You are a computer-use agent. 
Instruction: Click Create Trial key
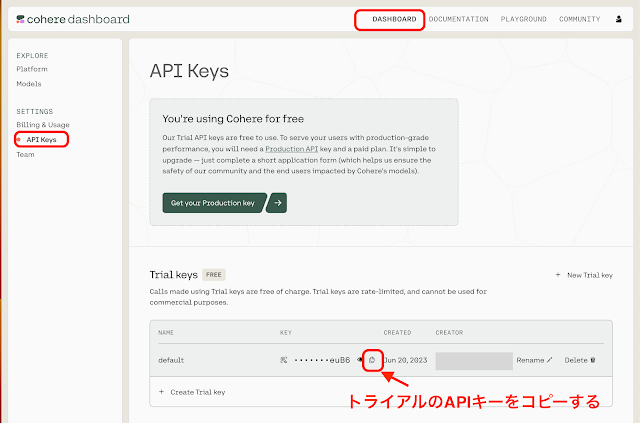point(192,392)
